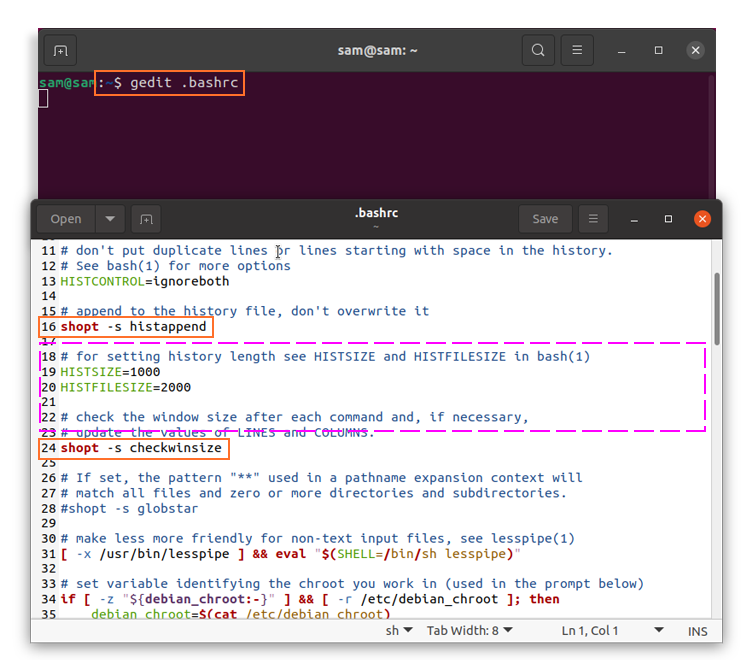Close the gedit .bashrc window
Viewport: 741px width, 660px height.
pyautogui.click(x=703, y=219)
